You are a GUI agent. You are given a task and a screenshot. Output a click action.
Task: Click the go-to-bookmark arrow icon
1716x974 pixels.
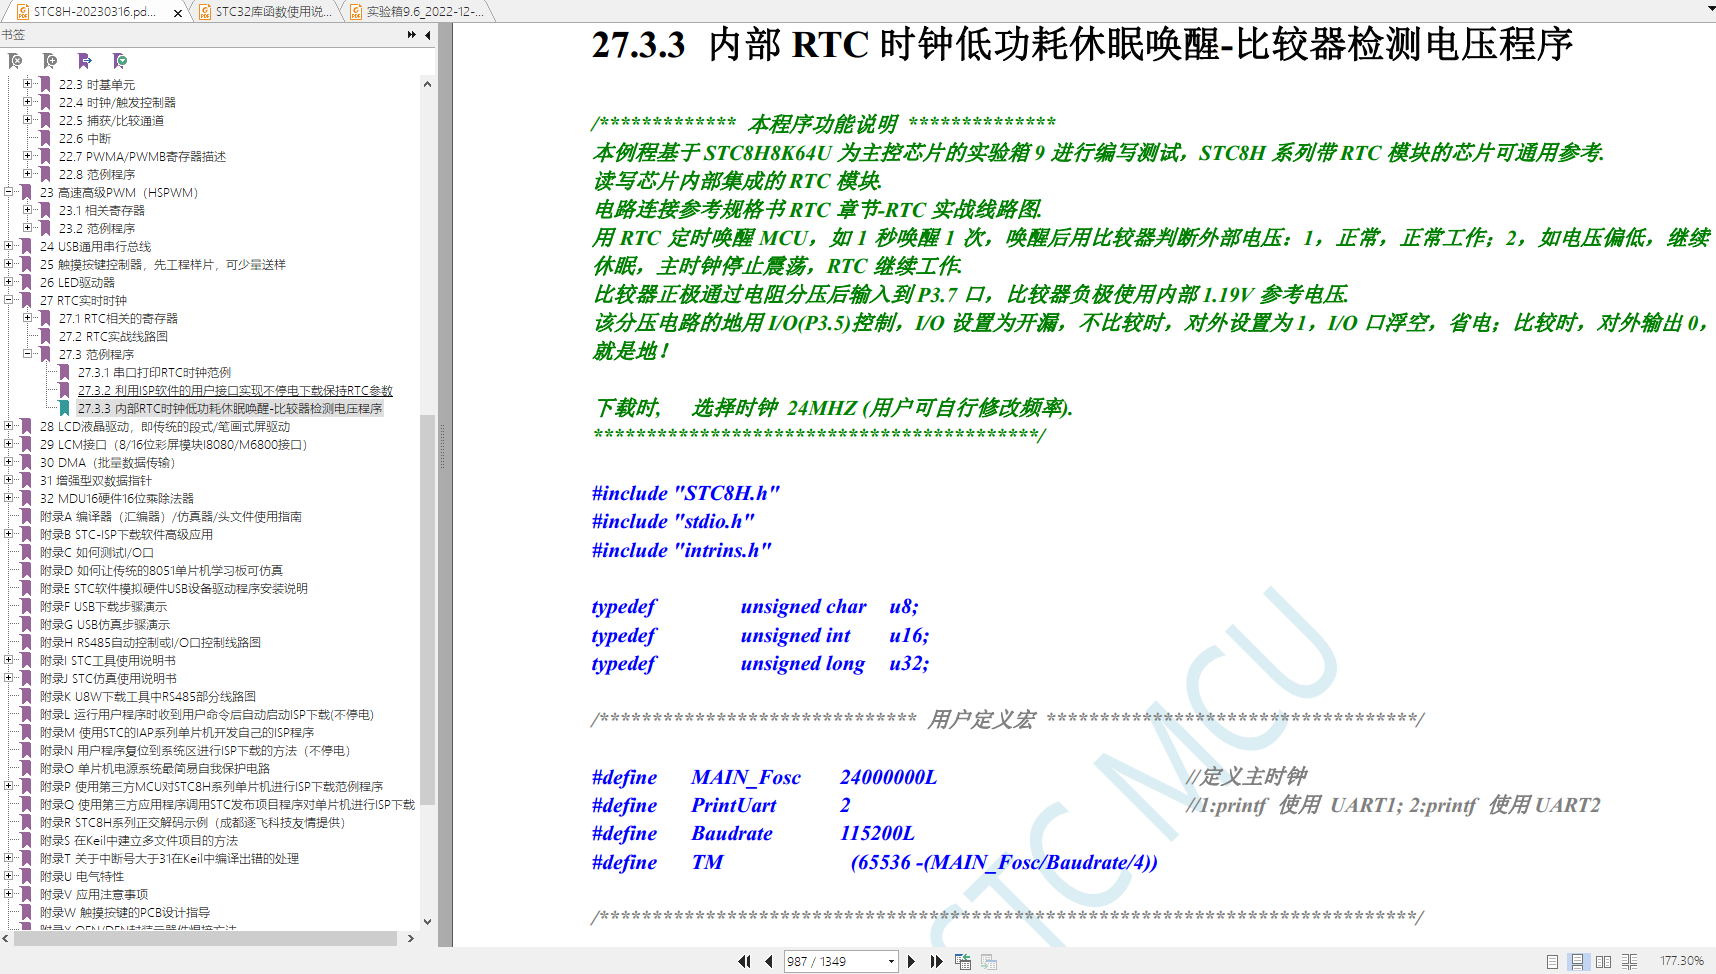(x=85, y=61)
